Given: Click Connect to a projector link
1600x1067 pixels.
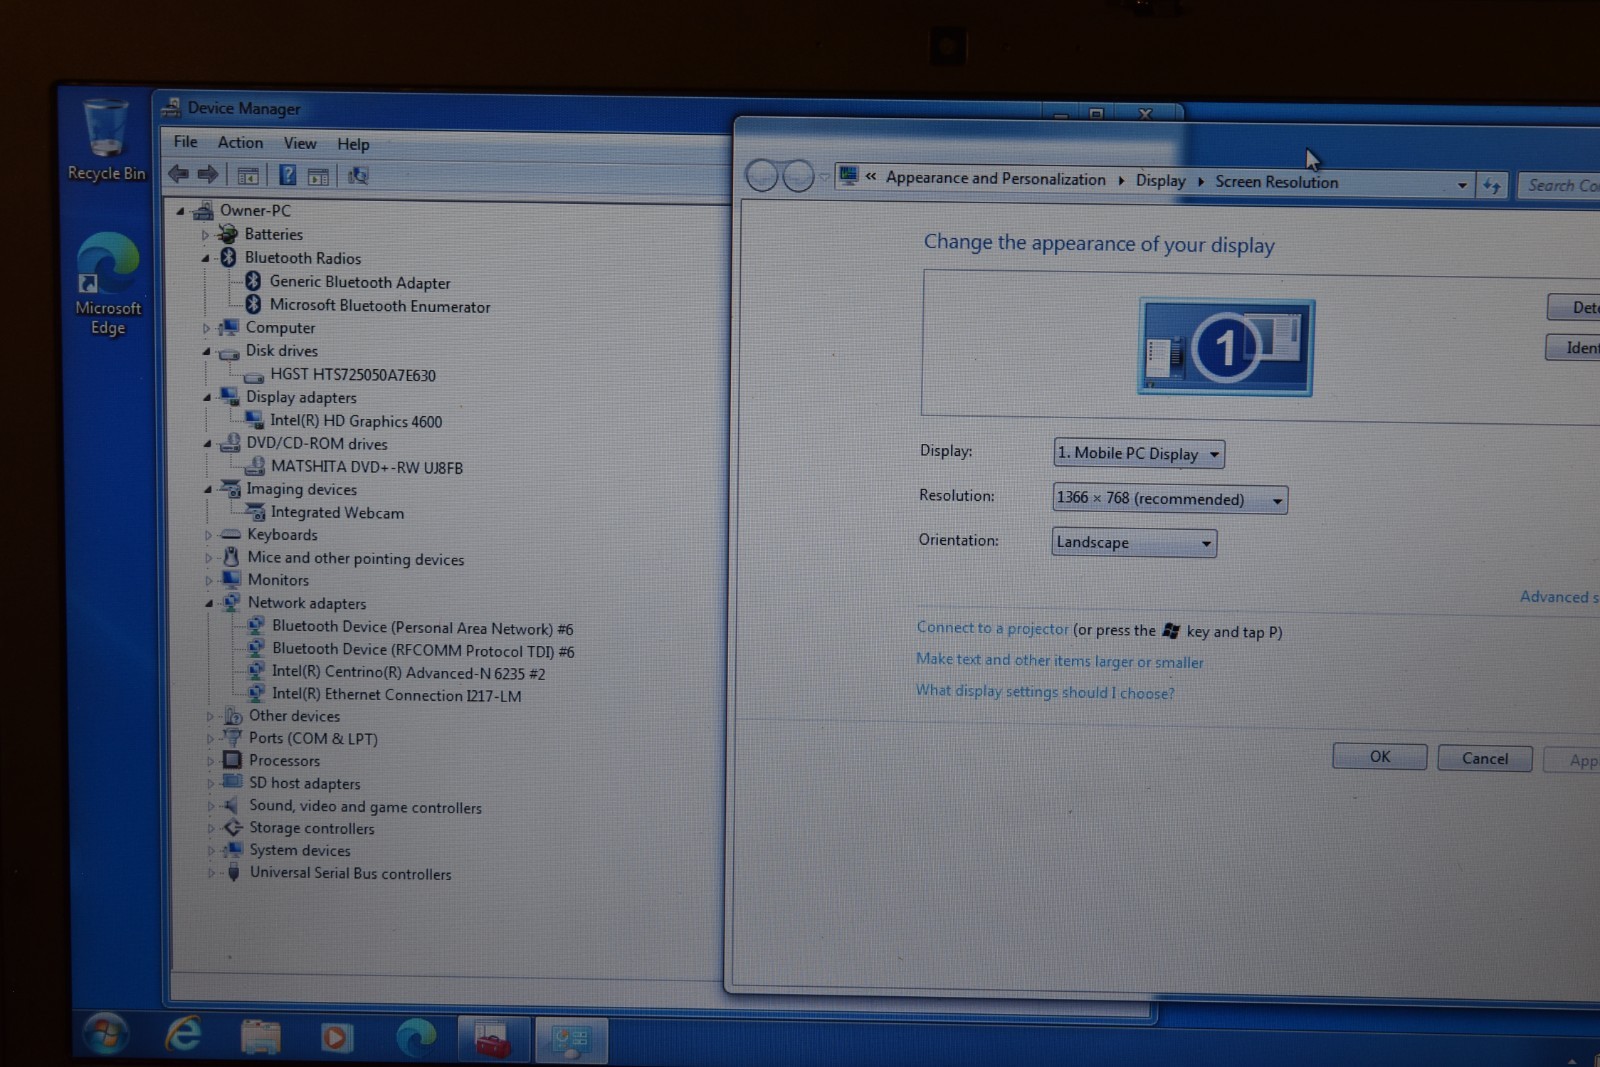Looking at the screenshot, I should point(993,628).
